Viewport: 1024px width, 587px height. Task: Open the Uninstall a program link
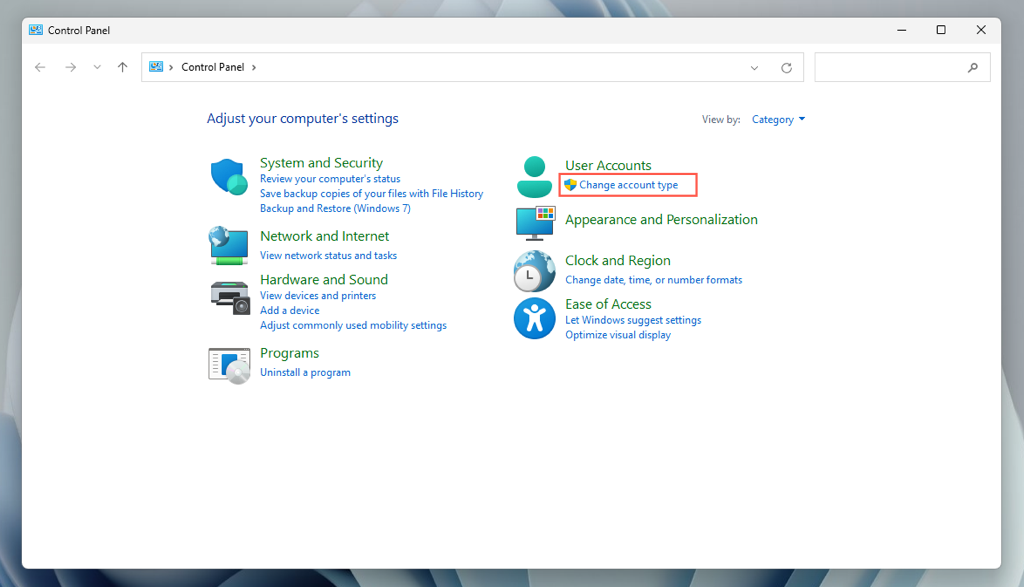(x=305, y=372)
